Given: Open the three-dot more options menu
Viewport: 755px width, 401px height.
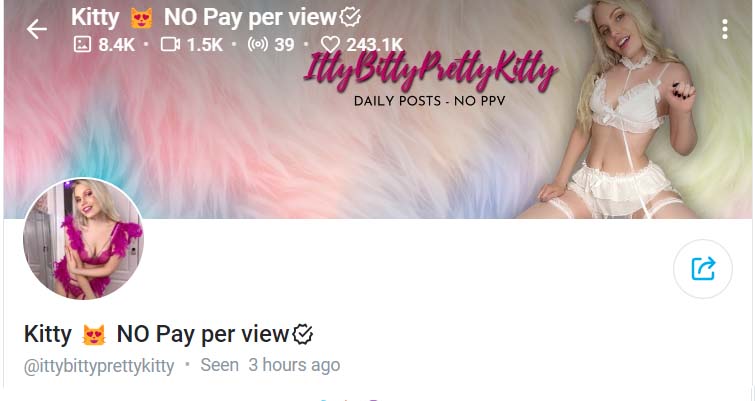Looking at the screenshot, I should (725, 30).
